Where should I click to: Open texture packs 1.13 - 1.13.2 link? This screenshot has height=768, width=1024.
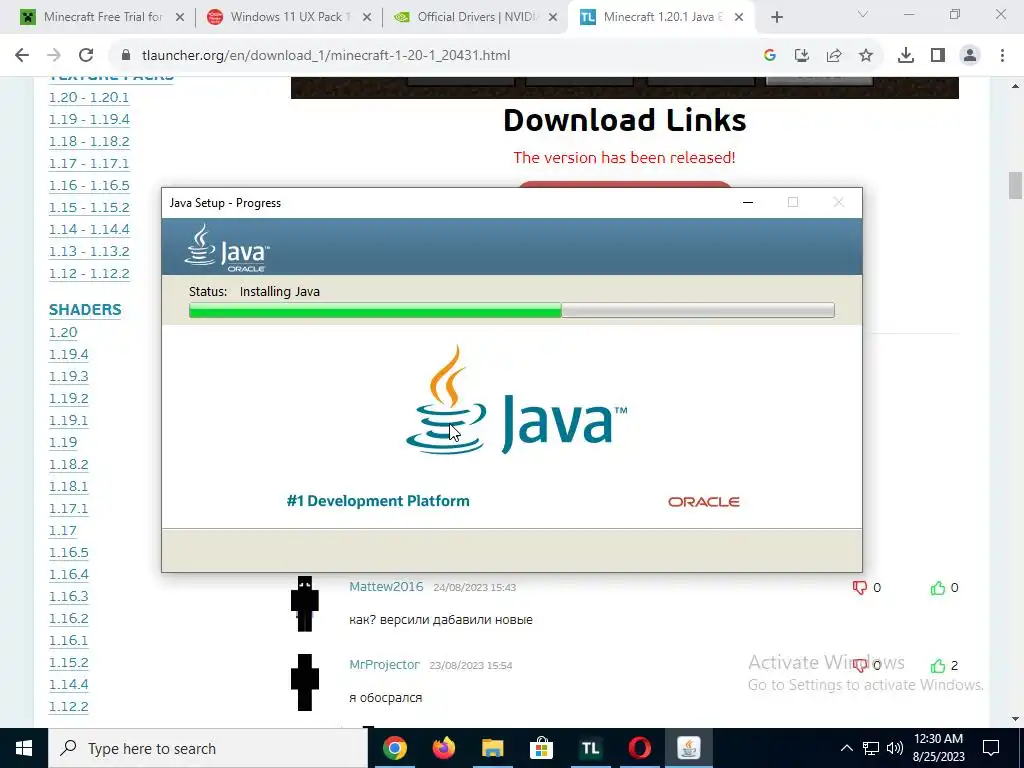pos(89,251)
